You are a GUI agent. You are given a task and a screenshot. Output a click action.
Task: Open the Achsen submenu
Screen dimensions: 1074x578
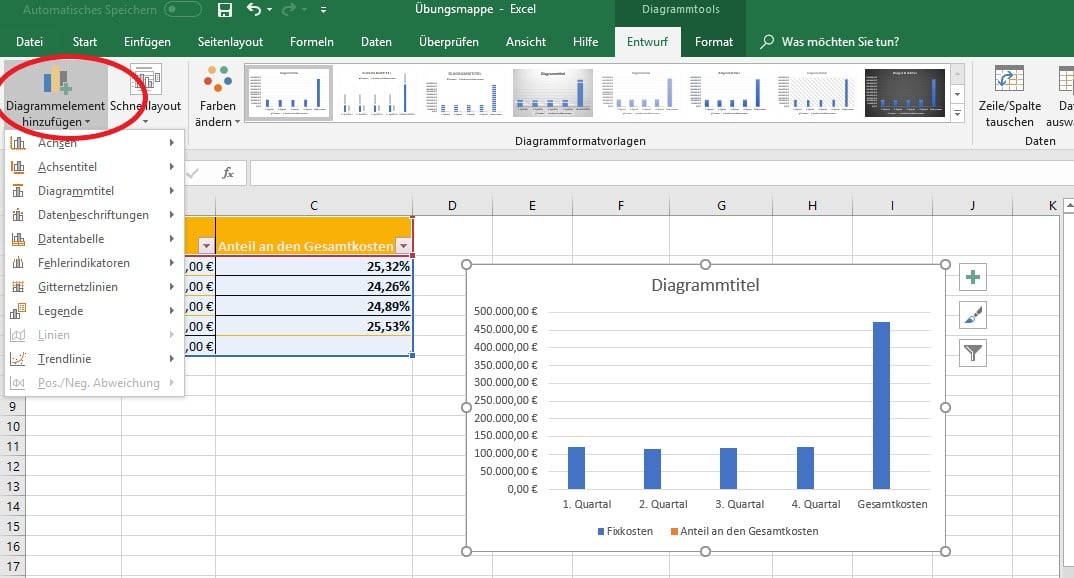point(95,142)
